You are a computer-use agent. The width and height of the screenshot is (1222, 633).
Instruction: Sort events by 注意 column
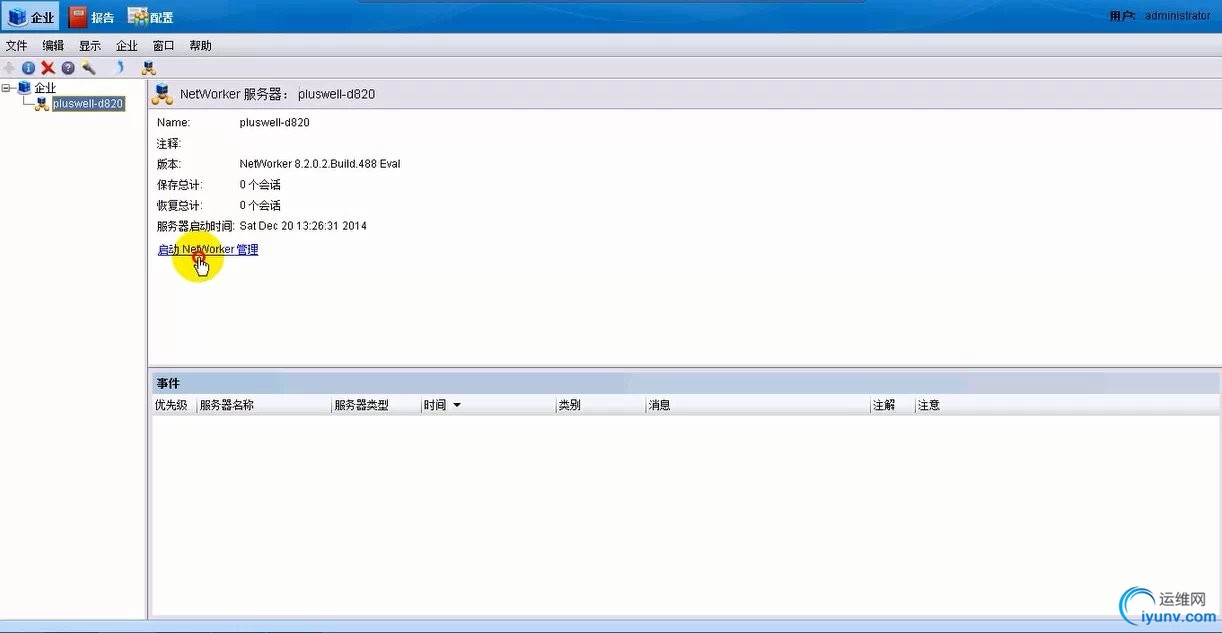click(1066, 405)
